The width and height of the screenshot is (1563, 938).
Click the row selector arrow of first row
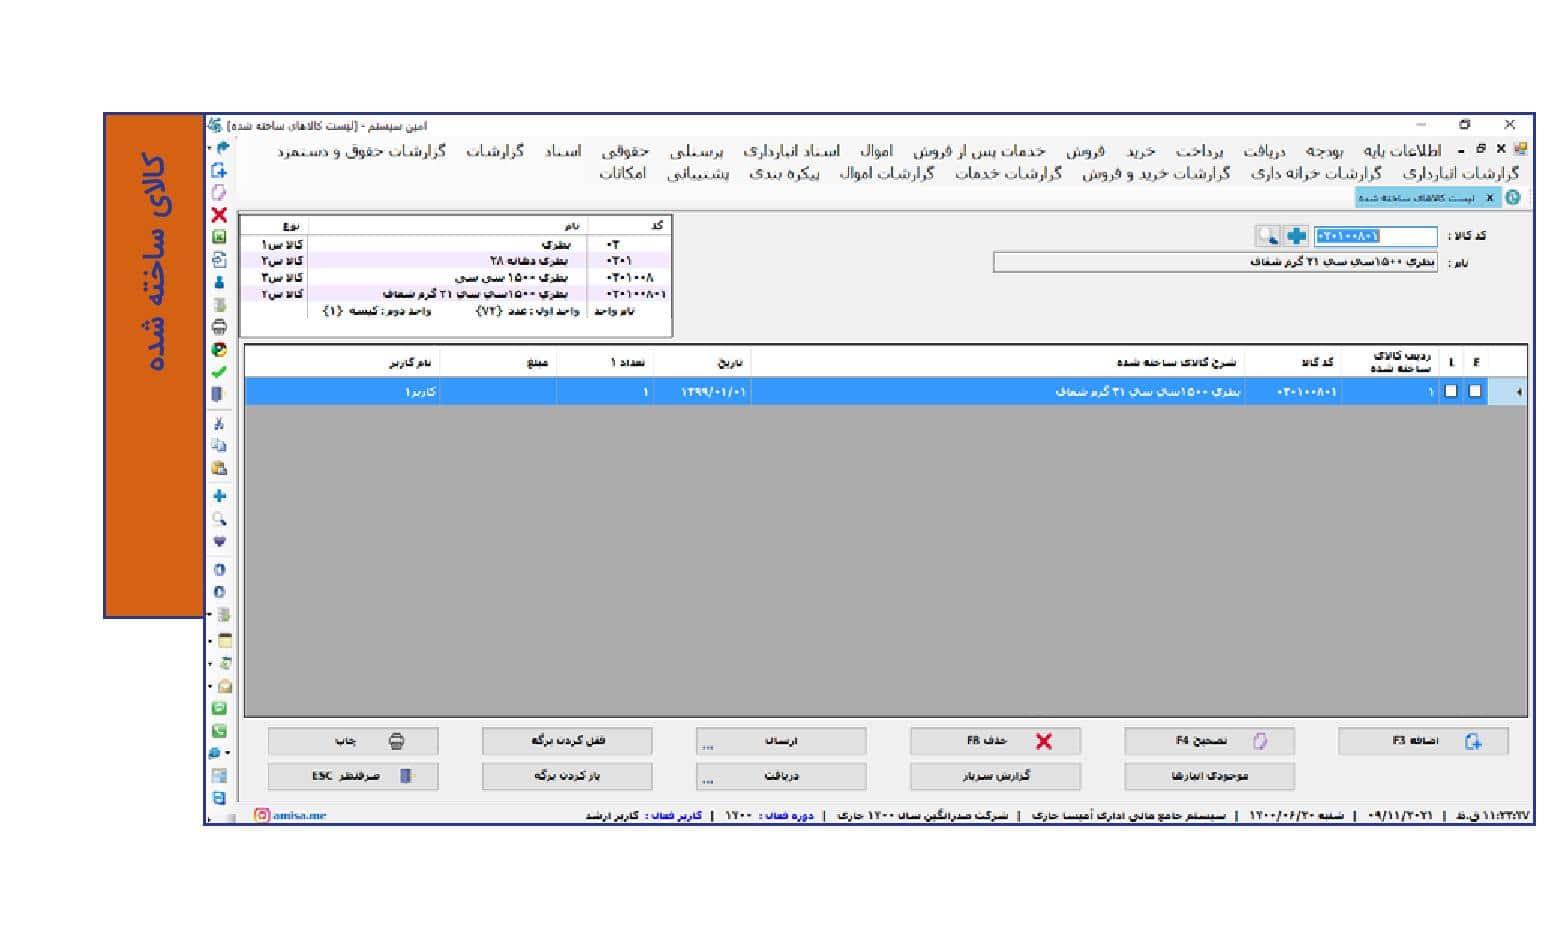click(x=1518, y=392)
